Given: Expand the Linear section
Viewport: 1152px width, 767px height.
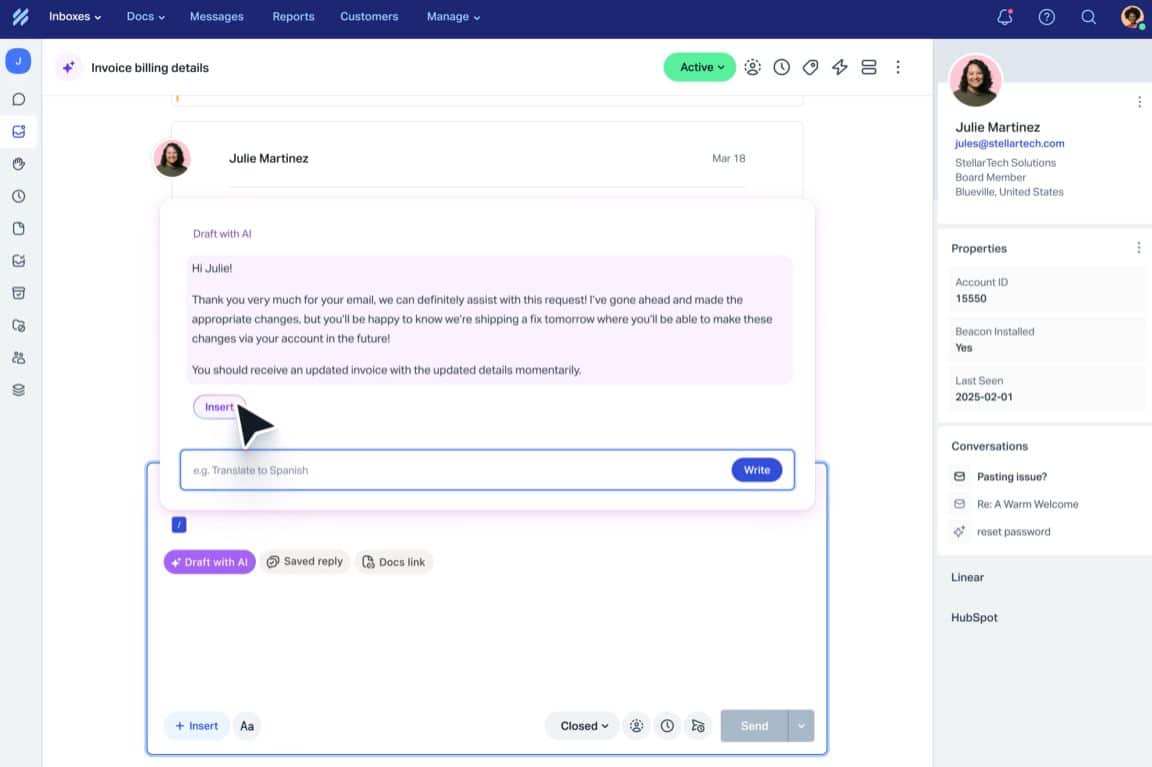Looking at the screenshot, I should point(967,577).
